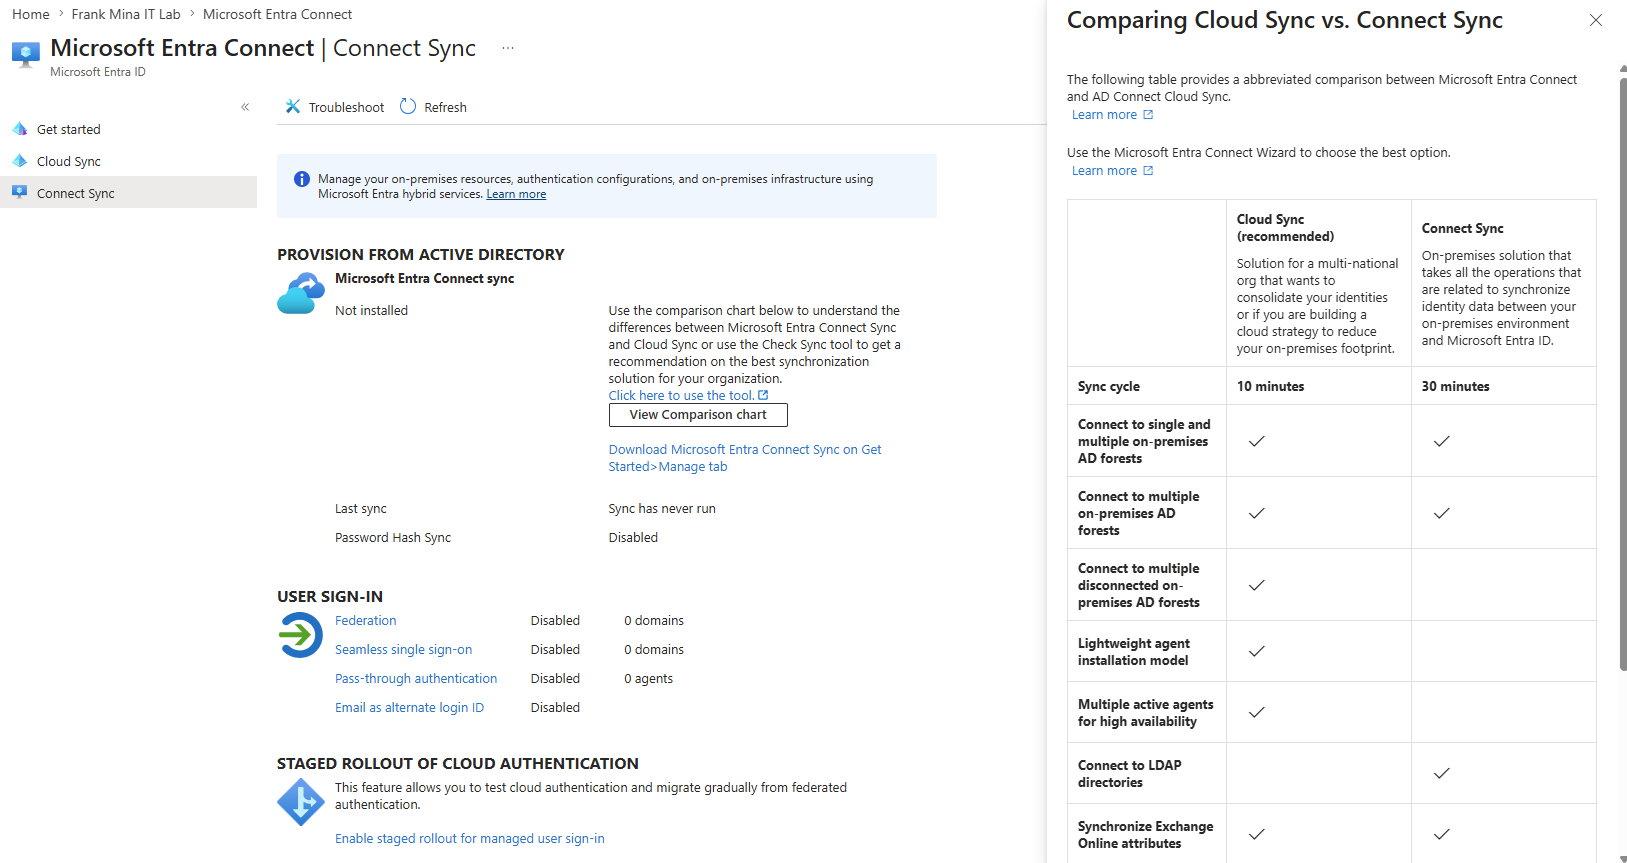This screenshot has width=1627, height=863.
Task: Click Pass-through authentication link
Action: [x=416, y=679]
